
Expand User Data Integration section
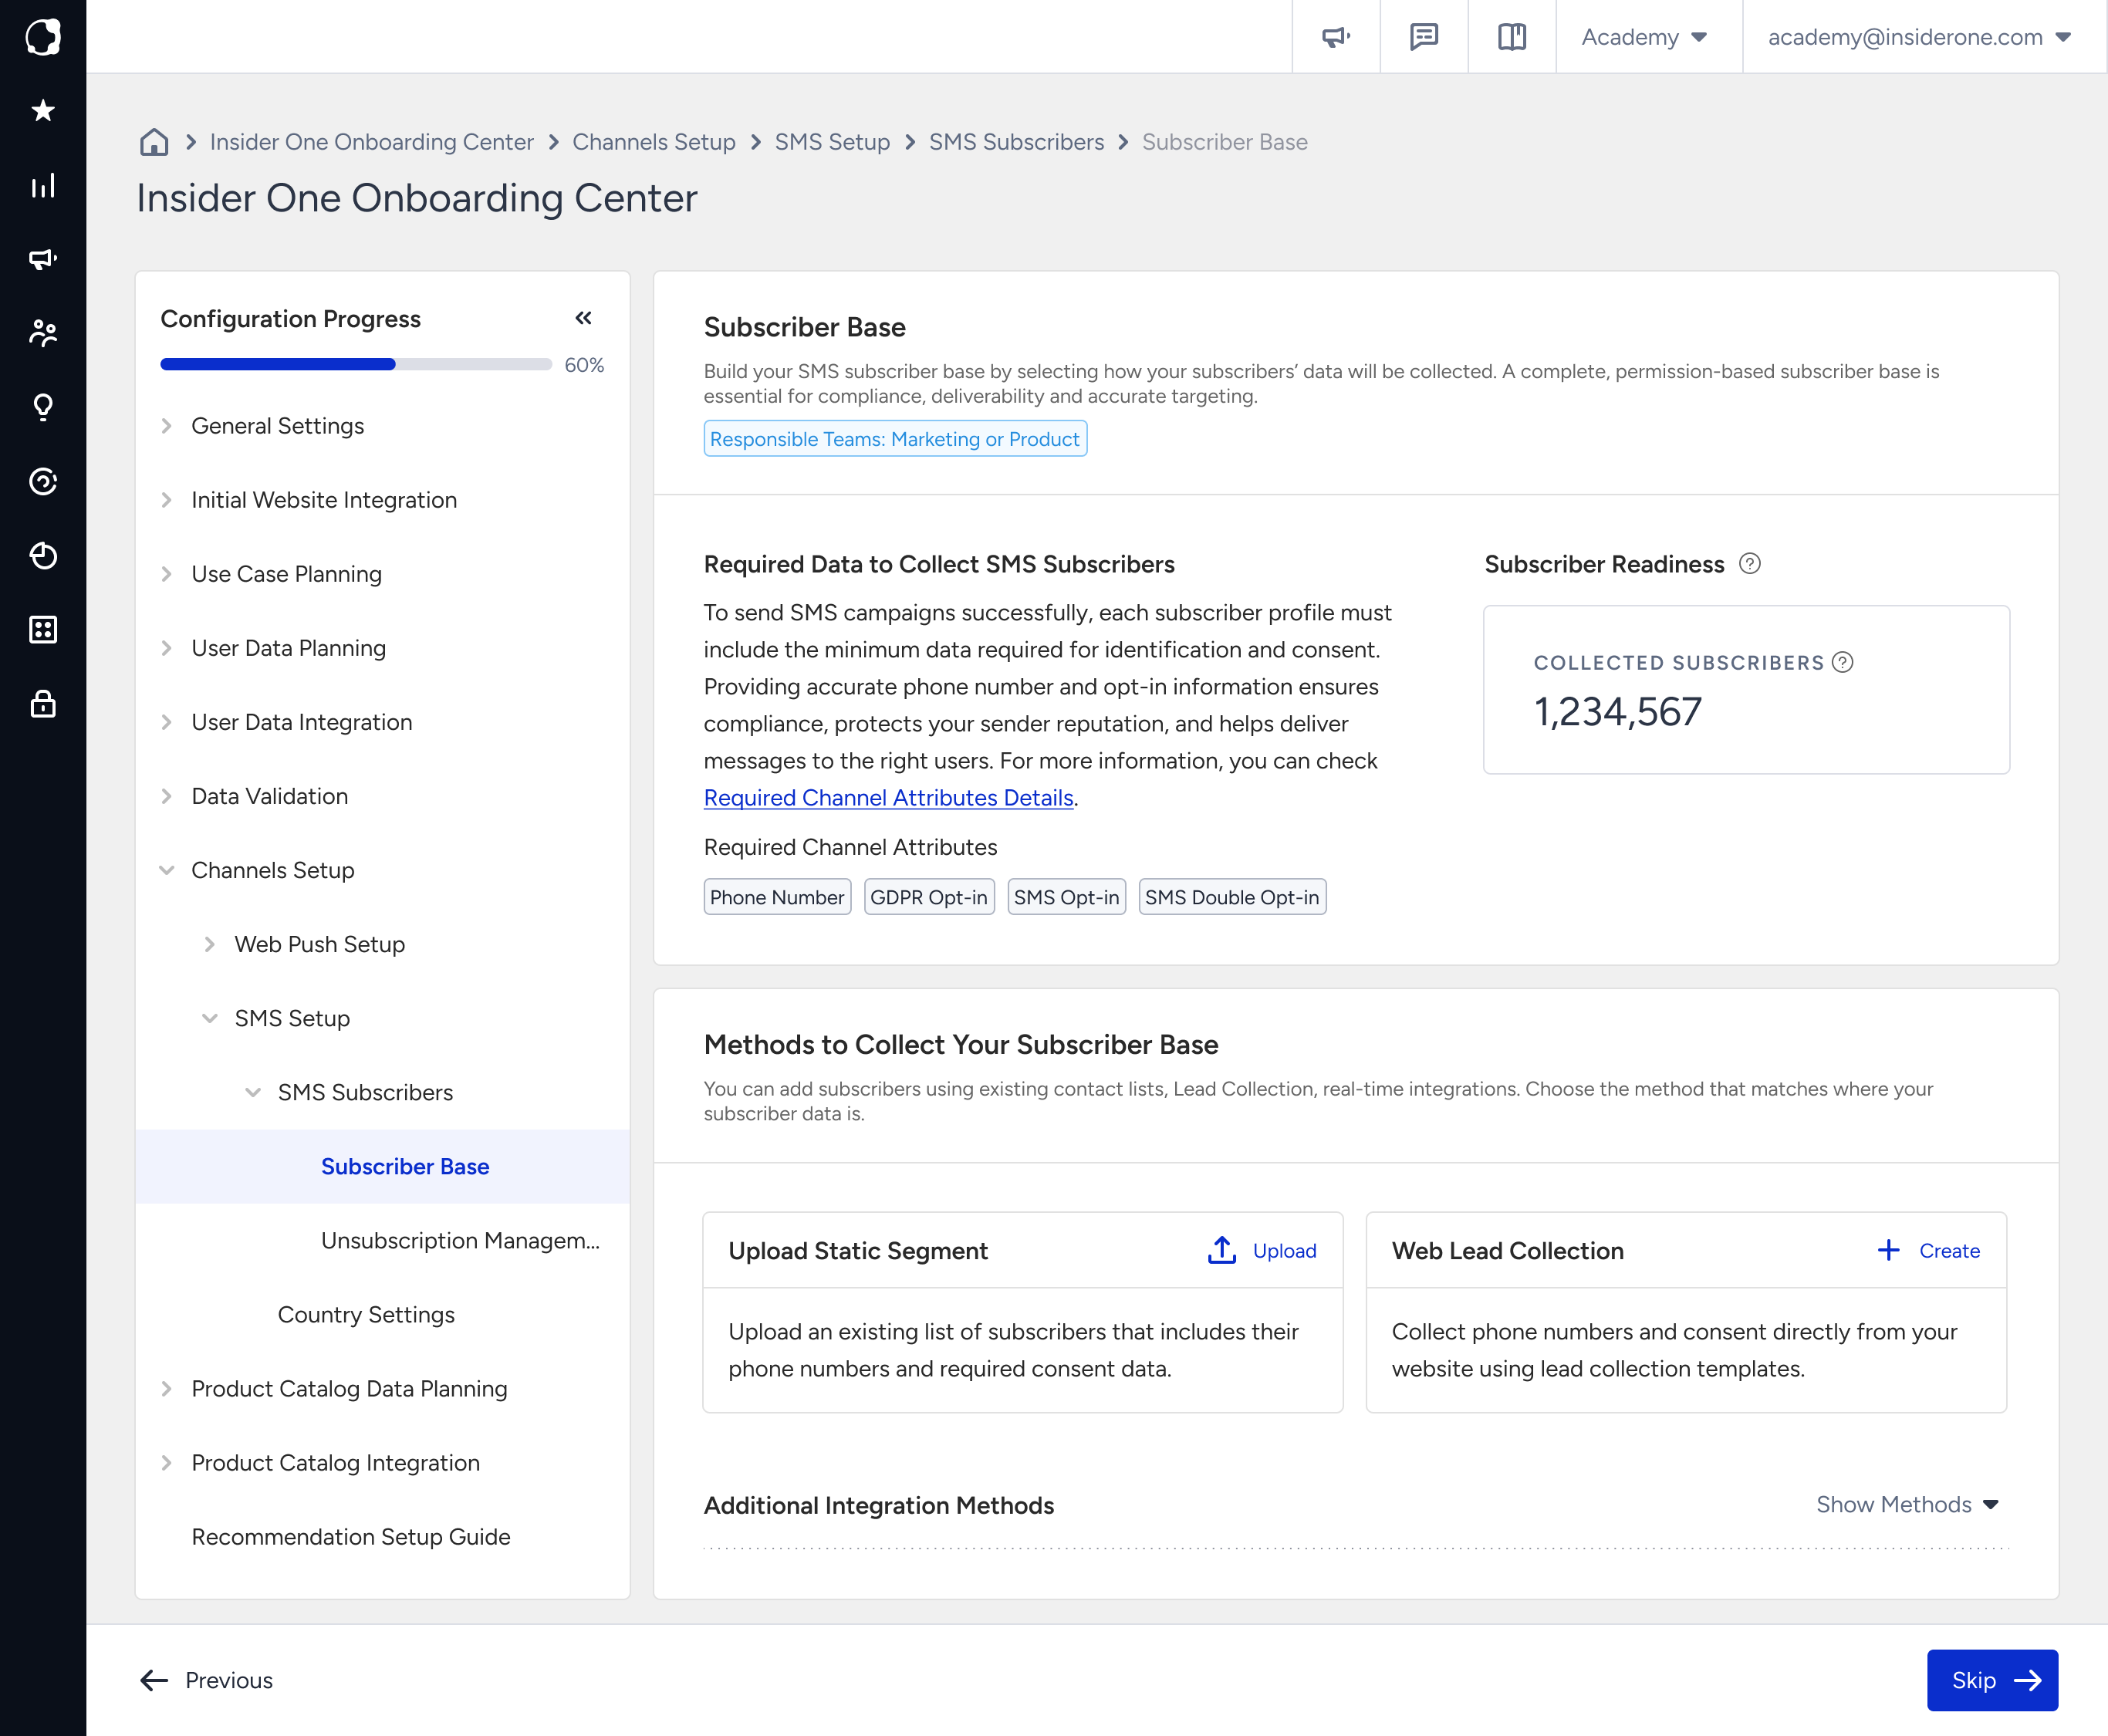pyautogui.click(x=167, y=722)
